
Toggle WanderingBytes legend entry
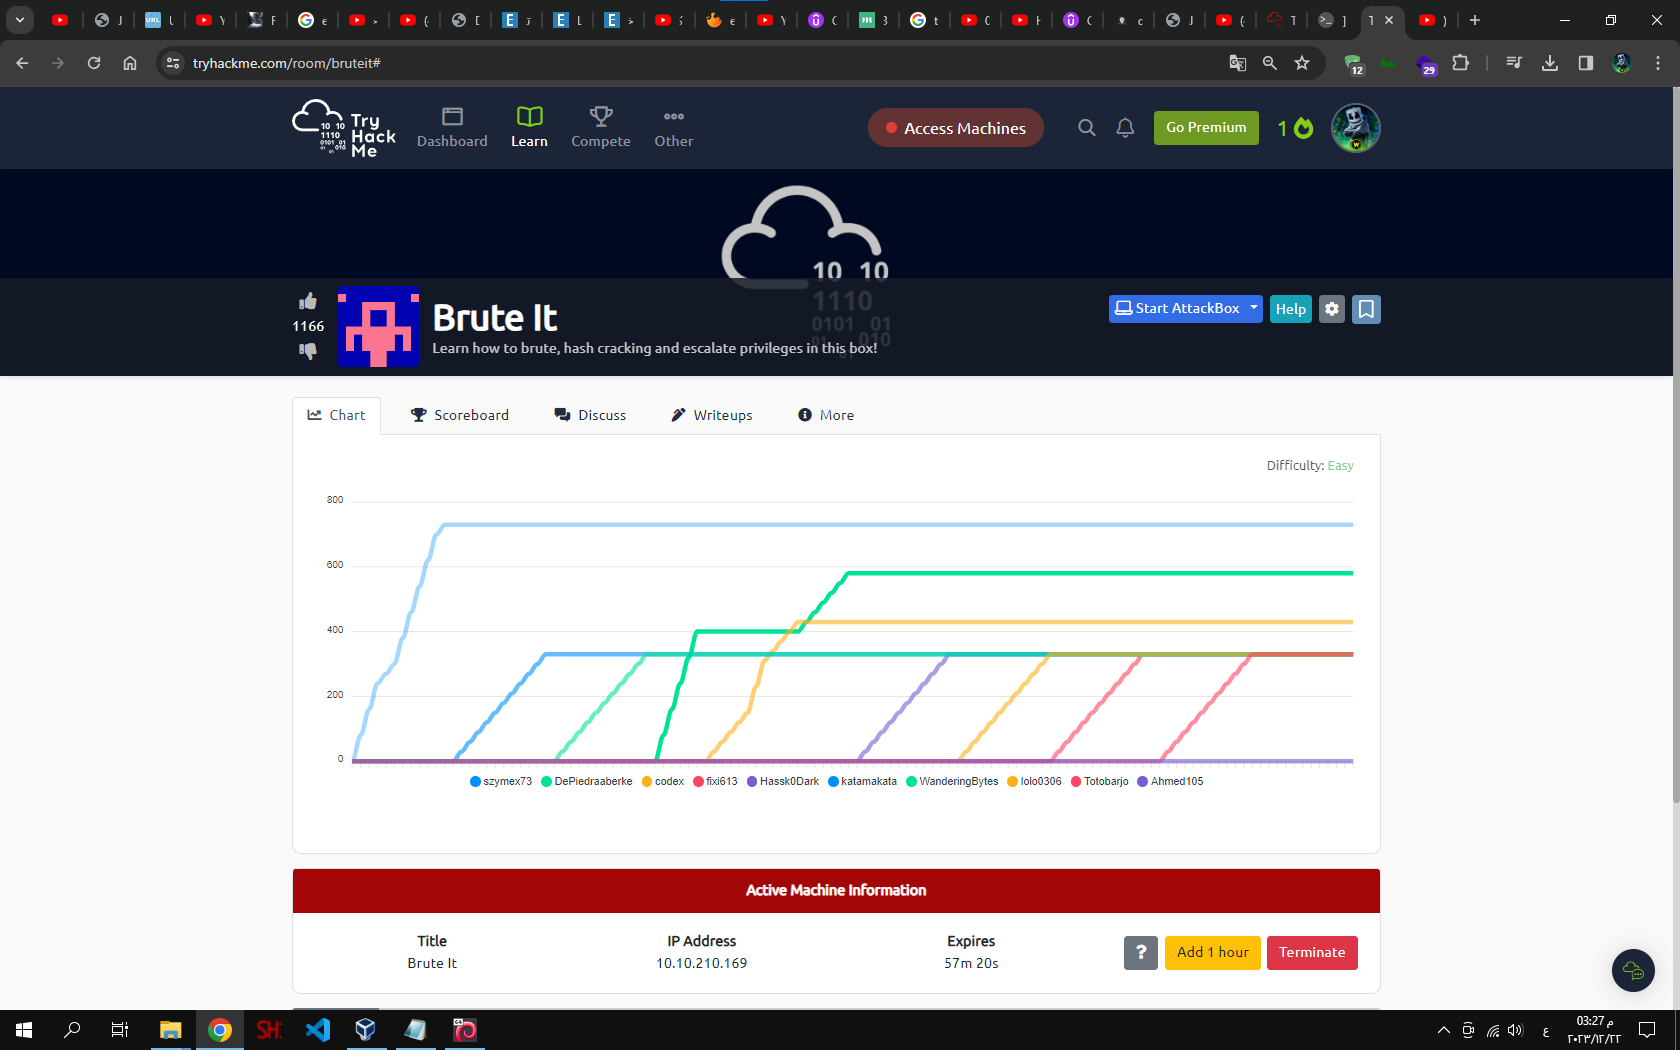click(952, 782)
